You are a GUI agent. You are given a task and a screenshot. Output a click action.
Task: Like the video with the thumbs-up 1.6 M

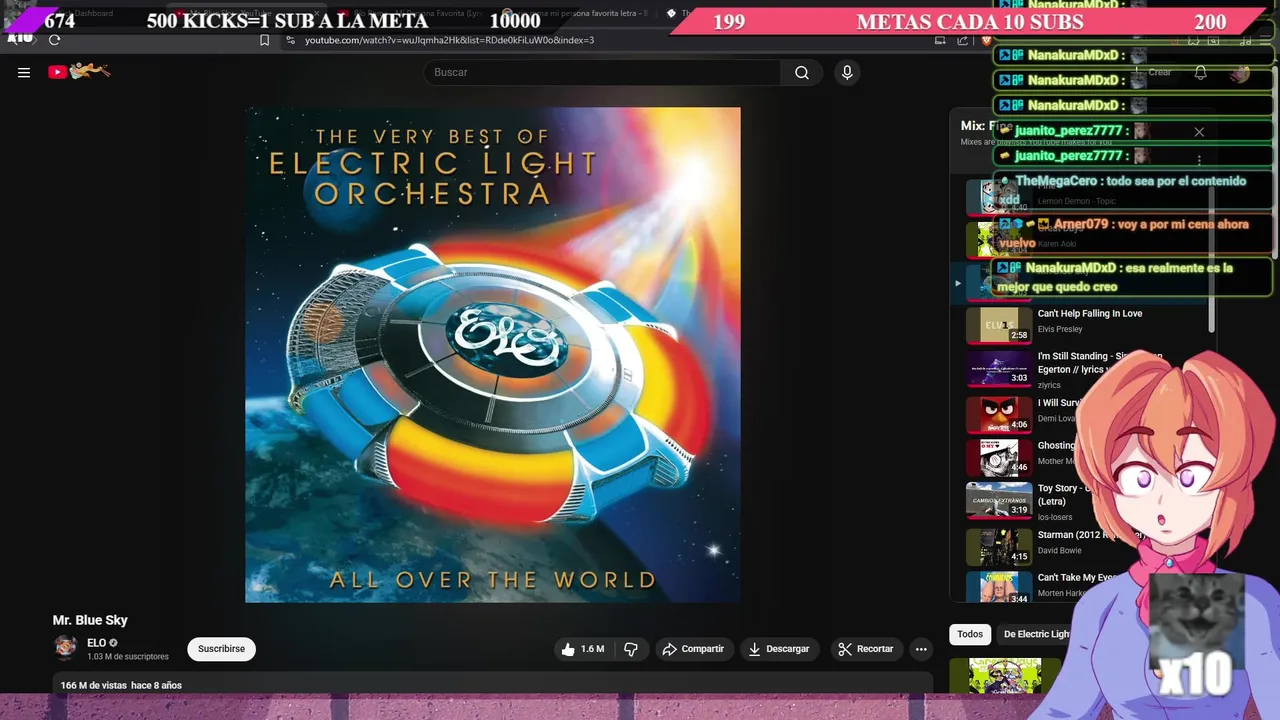click(x=582, y=649)
